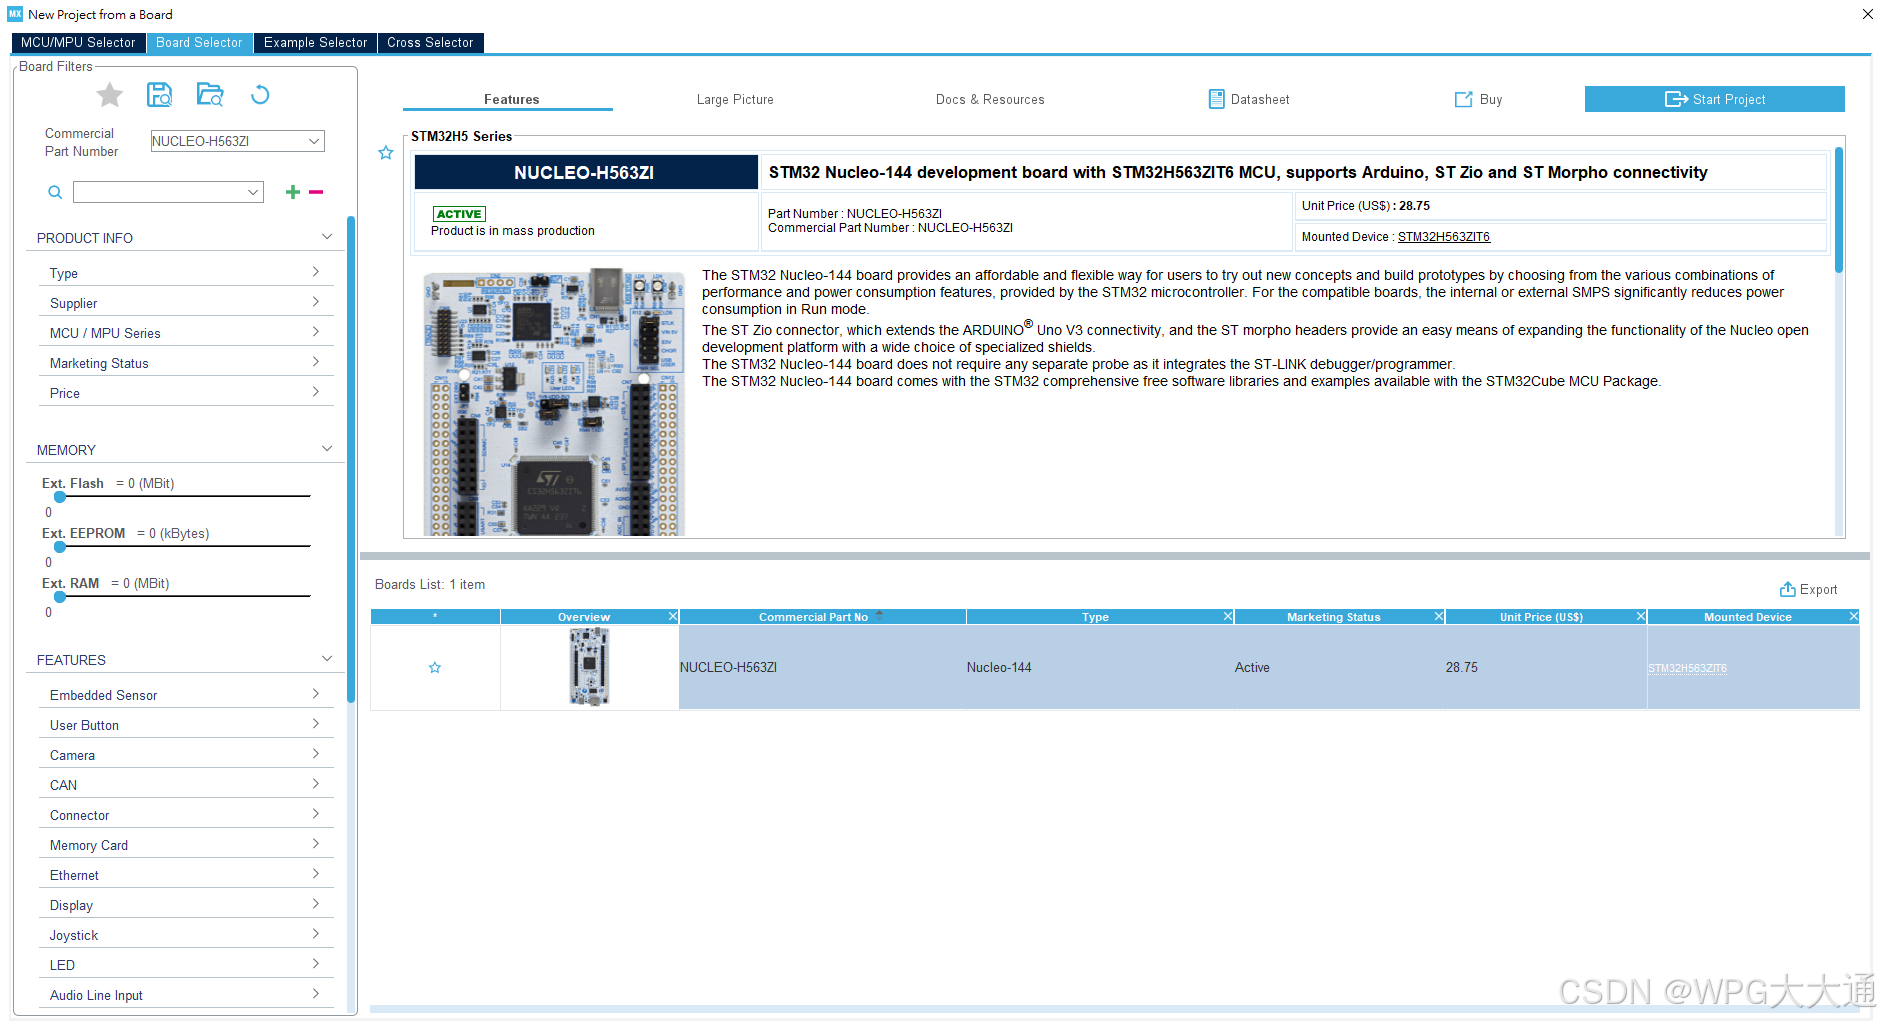Open STM32H563ZIT6 link in boards list
The width and height of the screenshot is (1882, 1024).
1687,668
